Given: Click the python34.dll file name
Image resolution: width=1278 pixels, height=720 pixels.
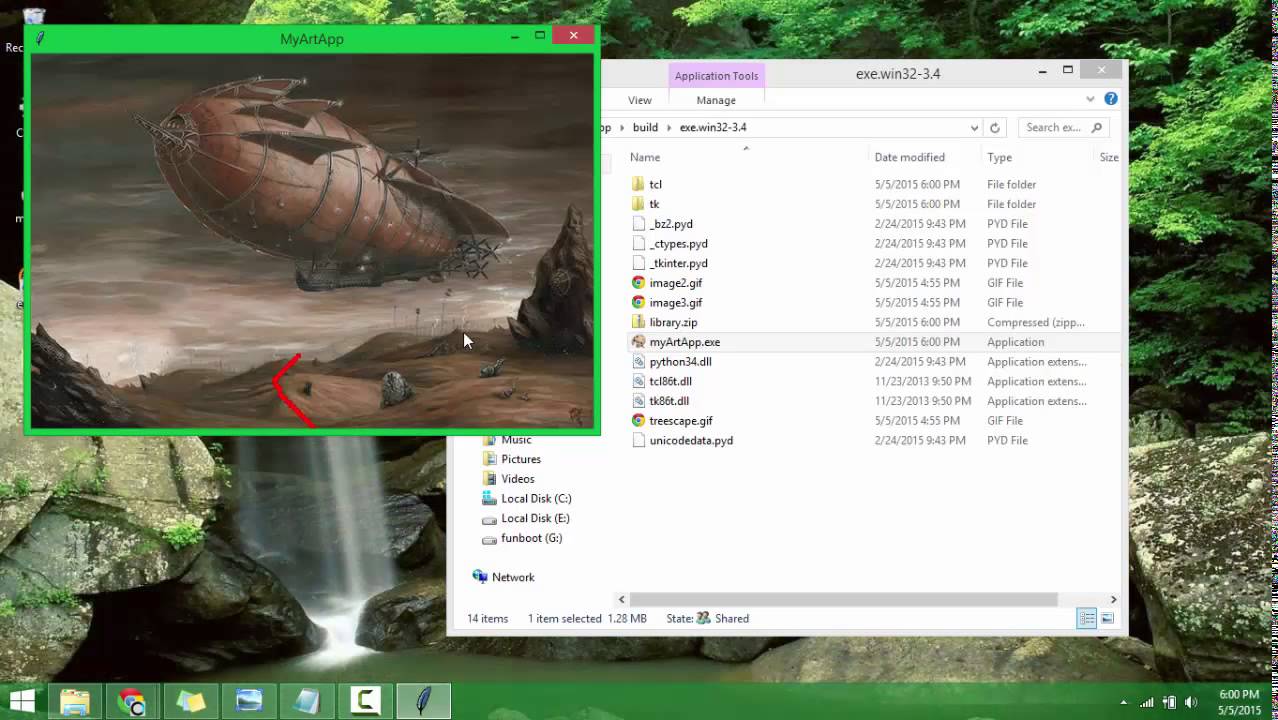Looking at the screenshot, I should 680,362.
